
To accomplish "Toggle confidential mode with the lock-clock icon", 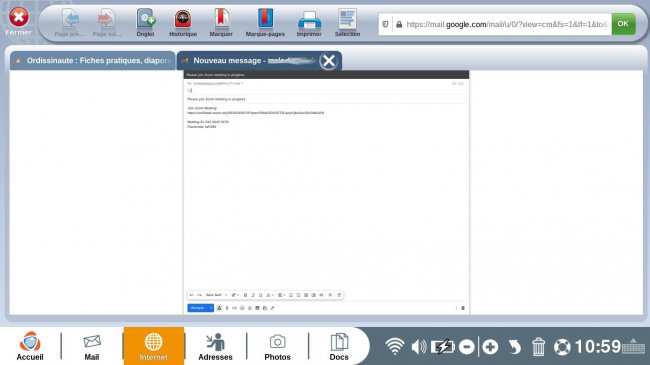I will point(265,308).
